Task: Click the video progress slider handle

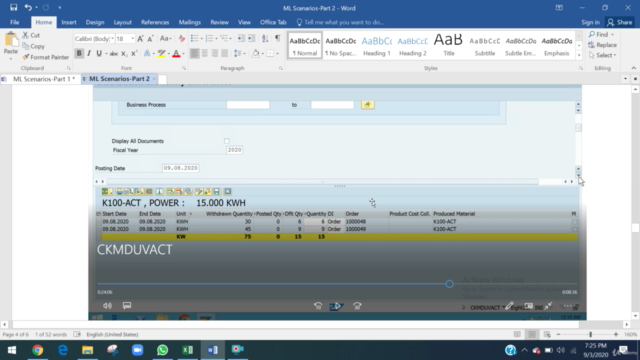Action: coord(449,284)
